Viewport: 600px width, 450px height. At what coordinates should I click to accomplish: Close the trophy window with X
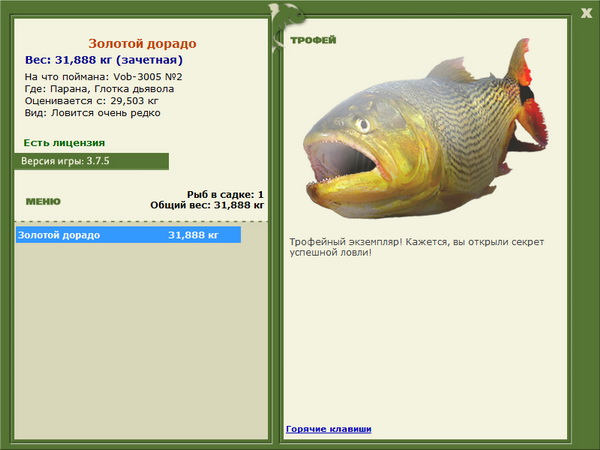(586, 13)
